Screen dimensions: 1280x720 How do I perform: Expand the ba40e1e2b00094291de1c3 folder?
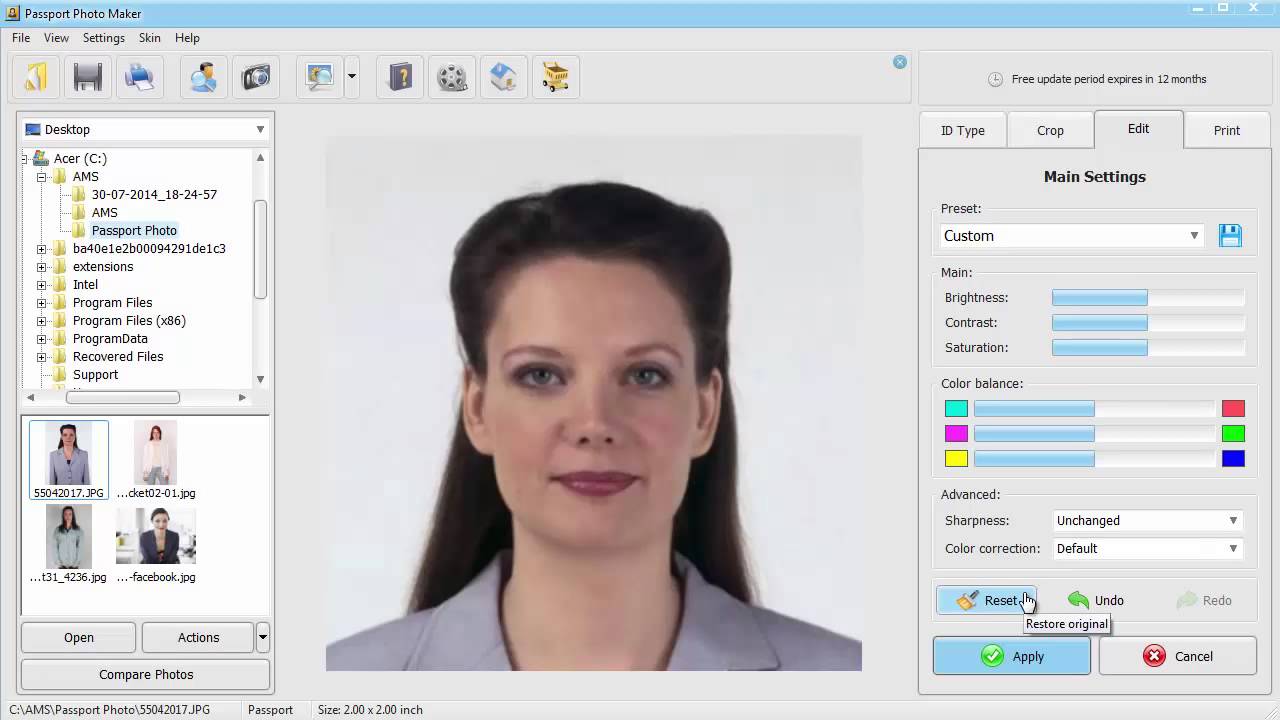[x=42, y=249]
